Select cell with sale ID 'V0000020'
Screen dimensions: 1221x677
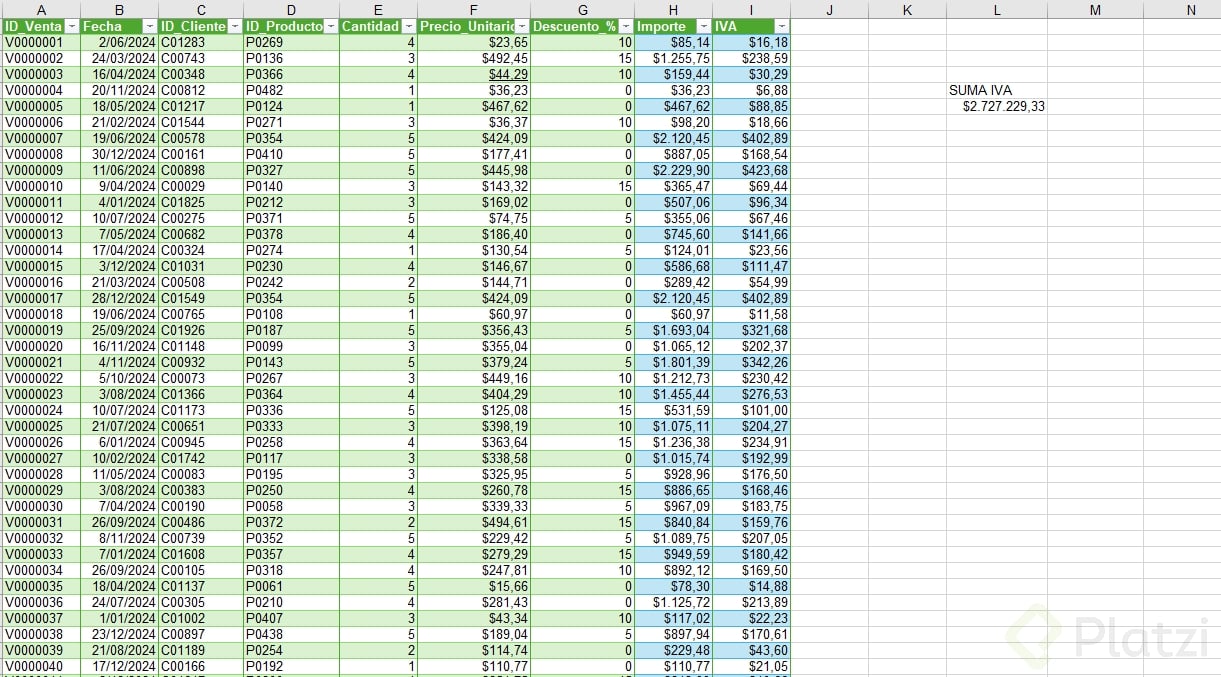[x=40, y=346]
